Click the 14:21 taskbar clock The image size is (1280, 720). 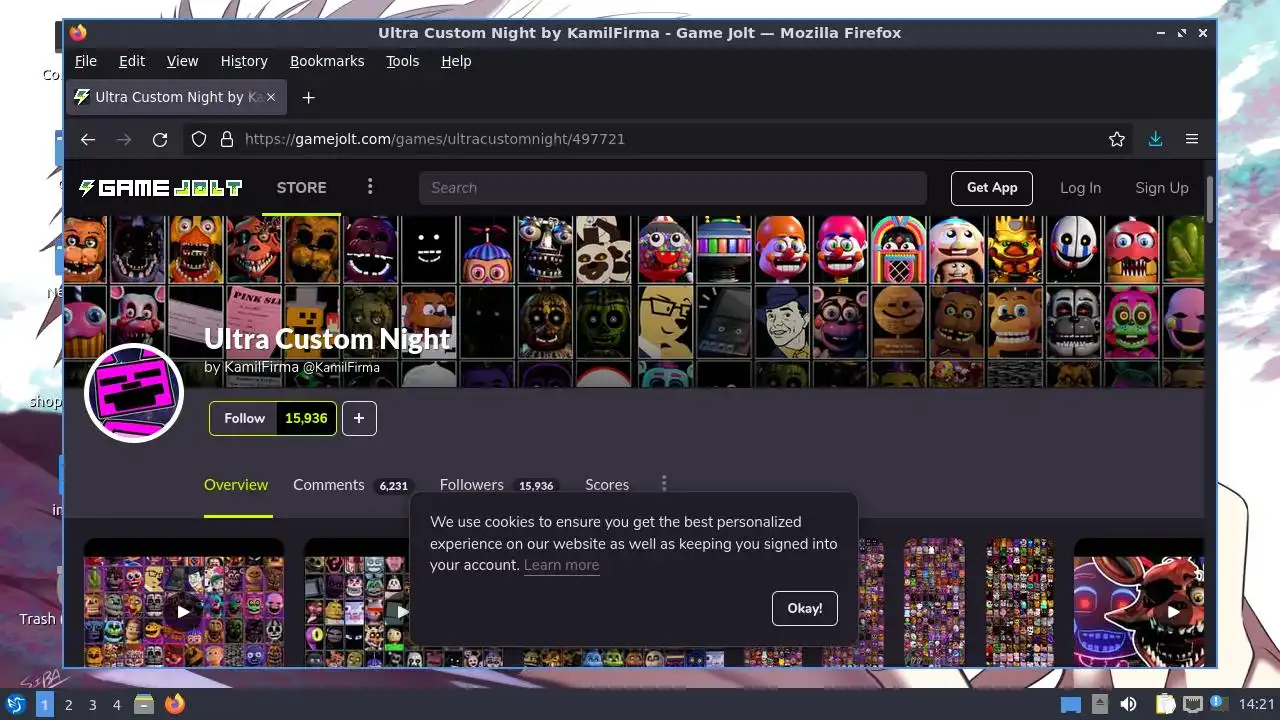click(x=1257, y=705)
